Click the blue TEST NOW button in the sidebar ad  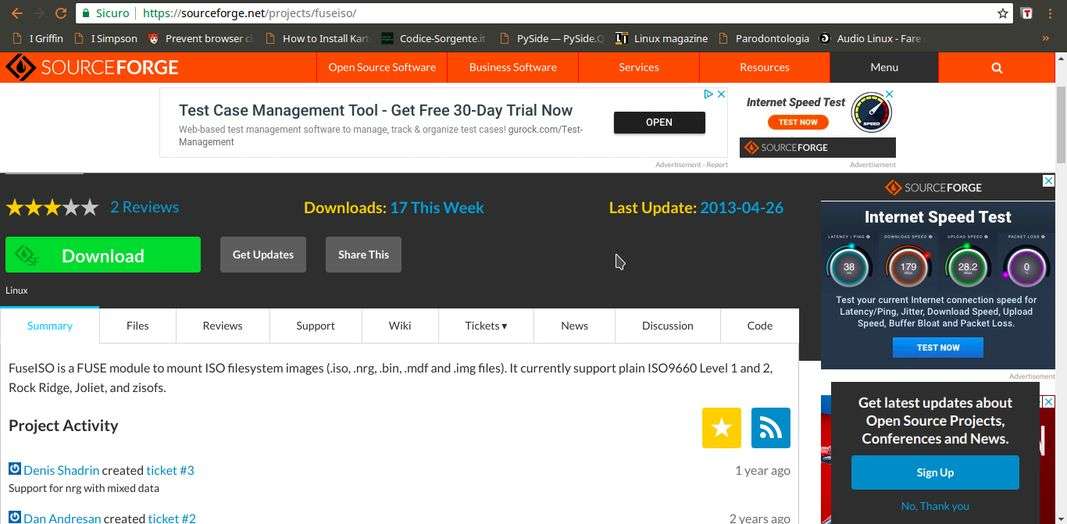[938, 347]
